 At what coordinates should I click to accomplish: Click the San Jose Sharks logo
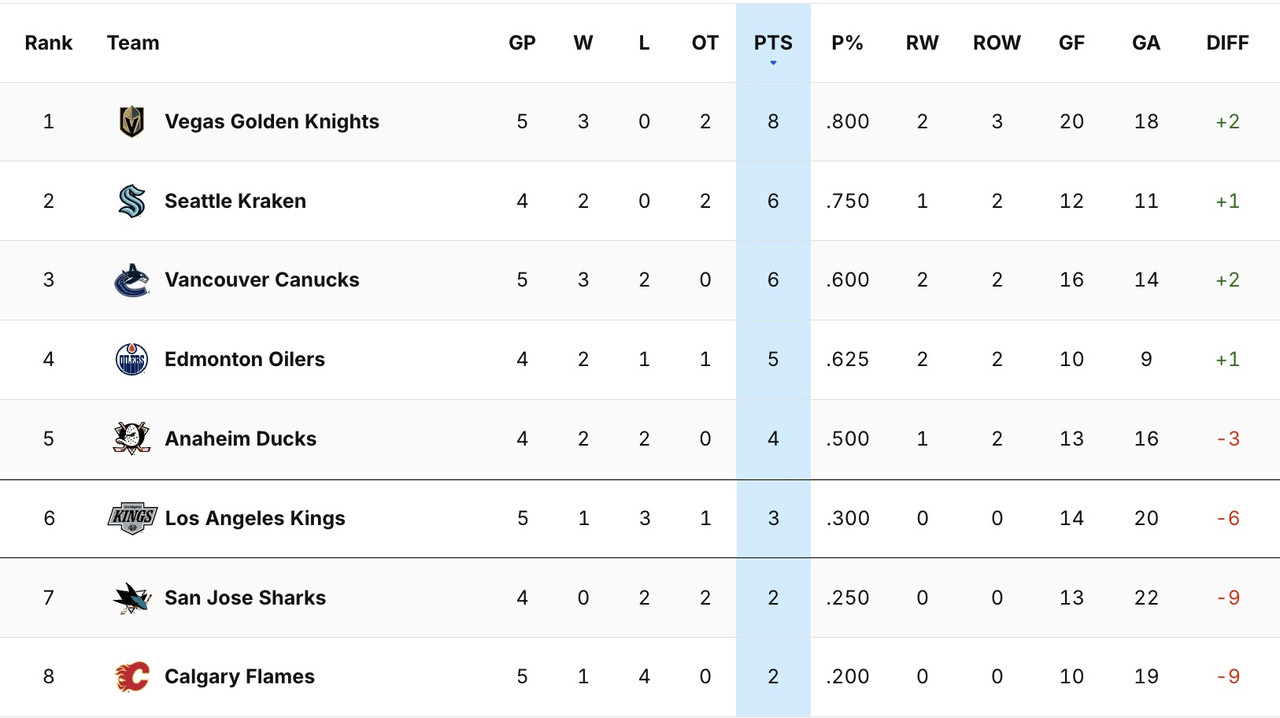(x=131, y=598)
